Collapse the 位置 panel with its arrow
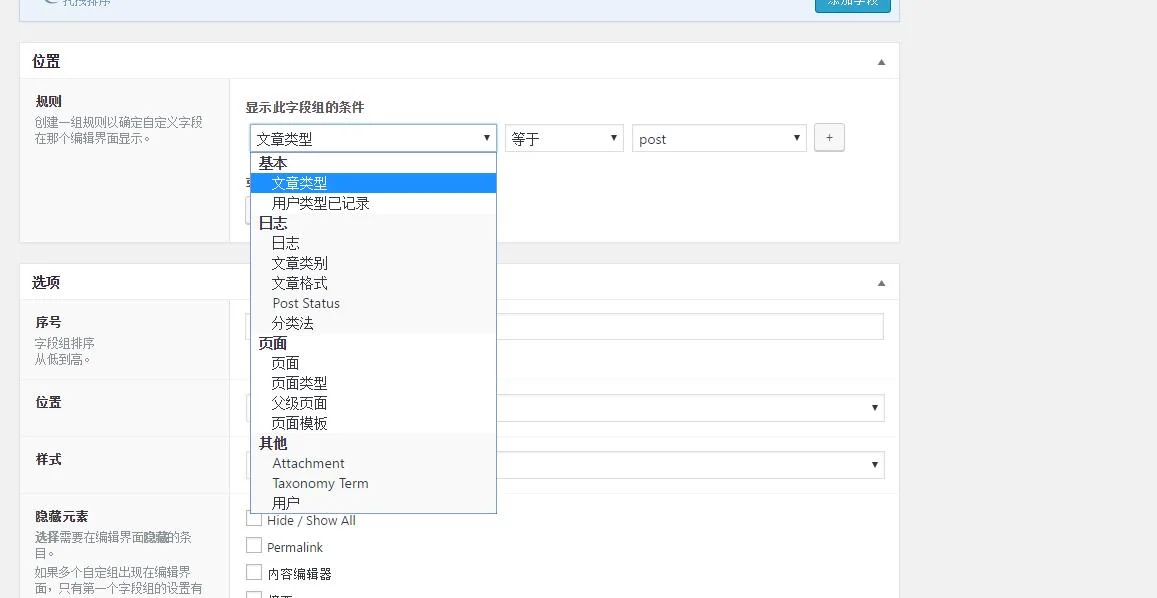Screen dimensions: 1157x598 coord(881,60)
